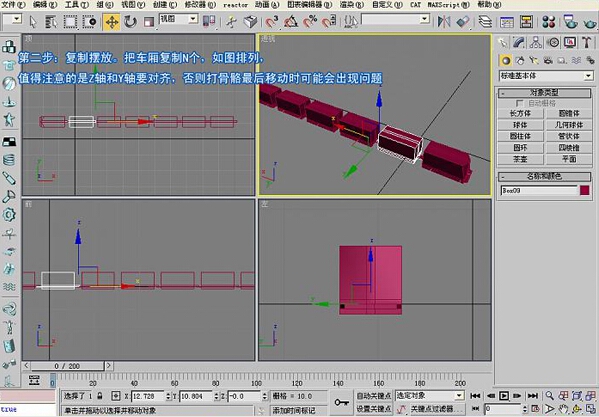This screenshot has width=599, height=417.
Task: Switch to Display panel tab
Action: 570,42
